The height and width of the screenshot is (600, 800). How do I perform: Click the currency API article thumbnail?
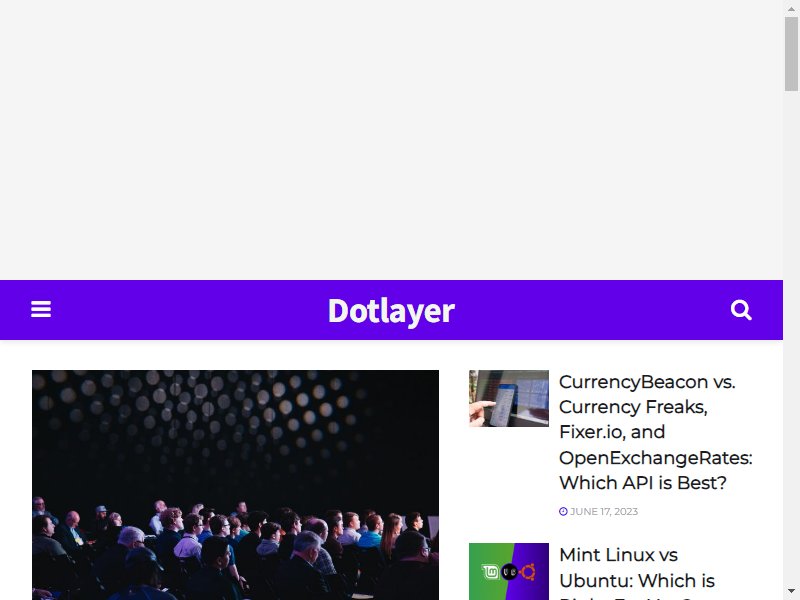point(509,398)
